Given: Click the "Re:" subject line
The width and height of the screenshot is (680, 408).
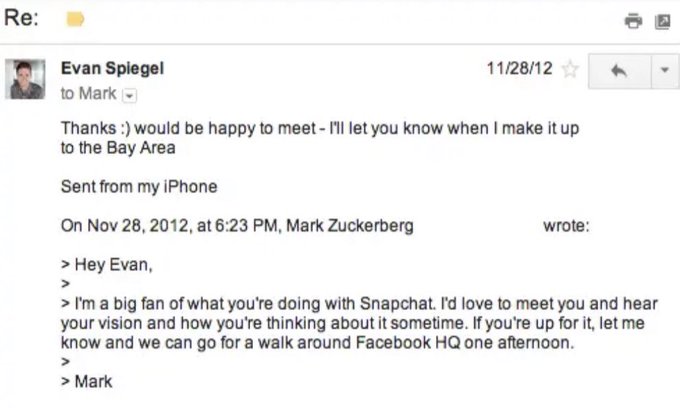Looking at the screenshot, I should (x=22, y=19).
